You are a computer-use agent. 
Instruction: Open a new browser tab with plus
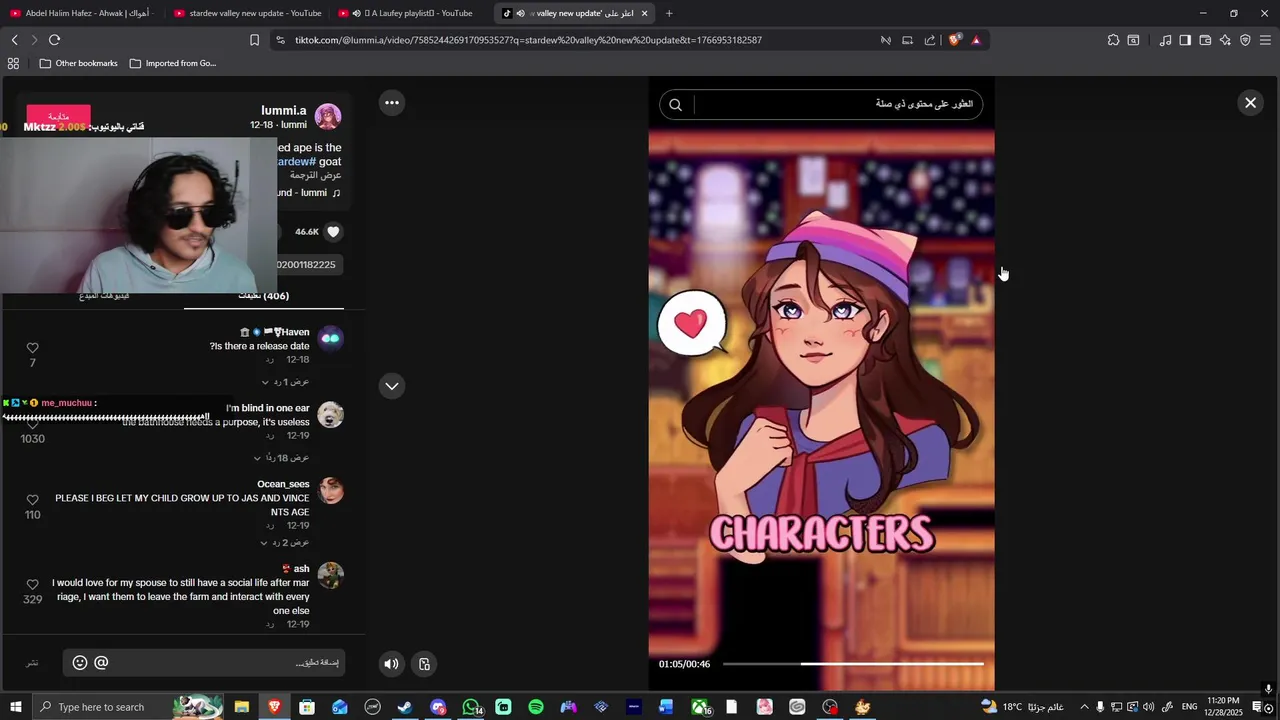tap(669, 13)
